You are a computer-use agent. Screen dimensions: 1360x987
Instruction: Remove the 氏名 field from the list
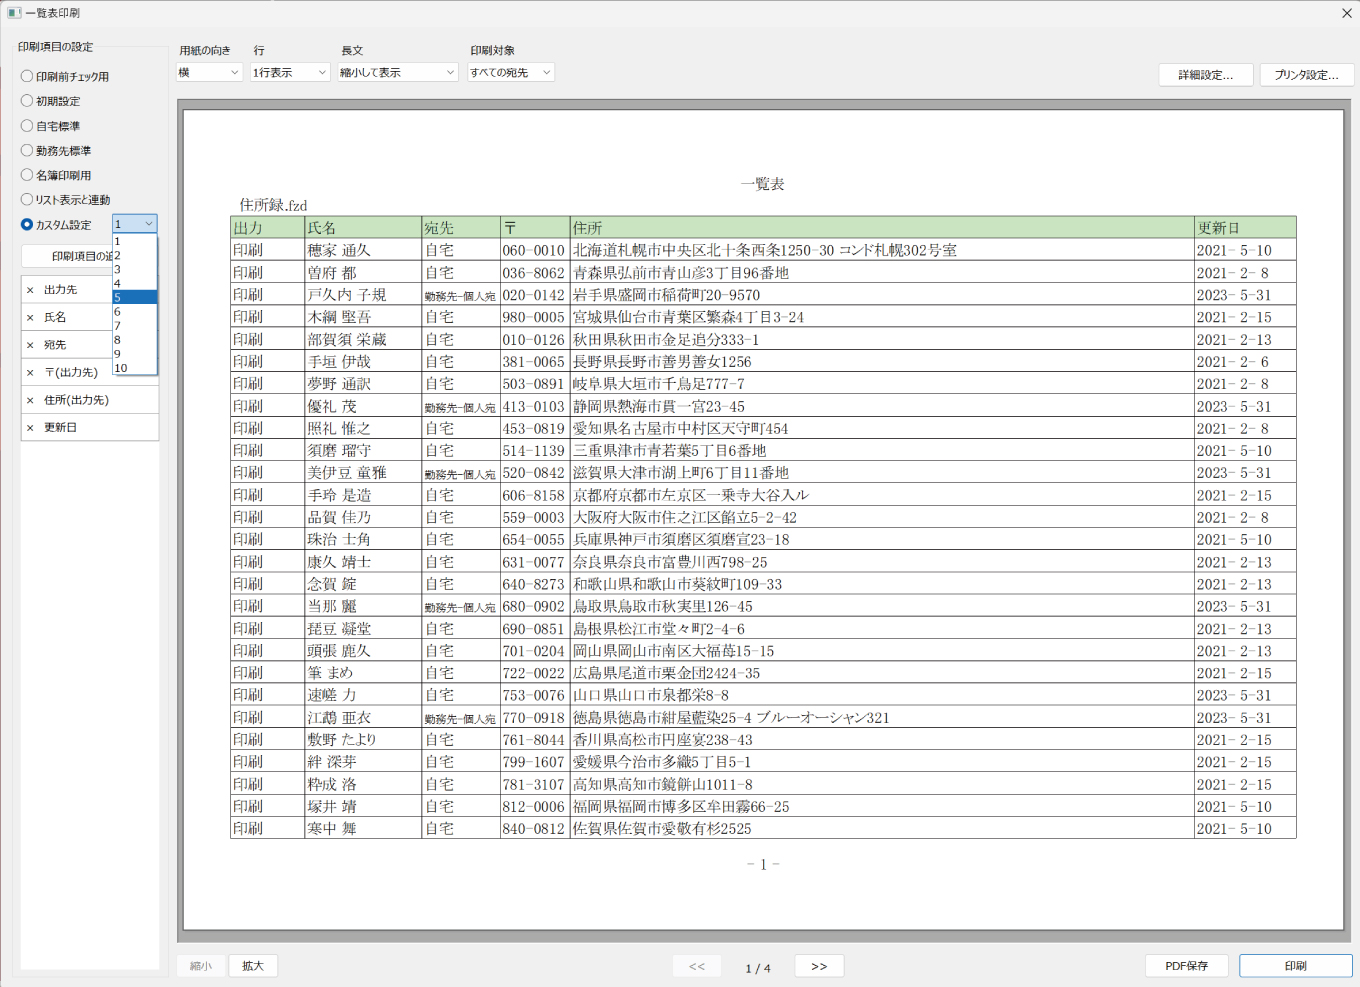point(31,317)
